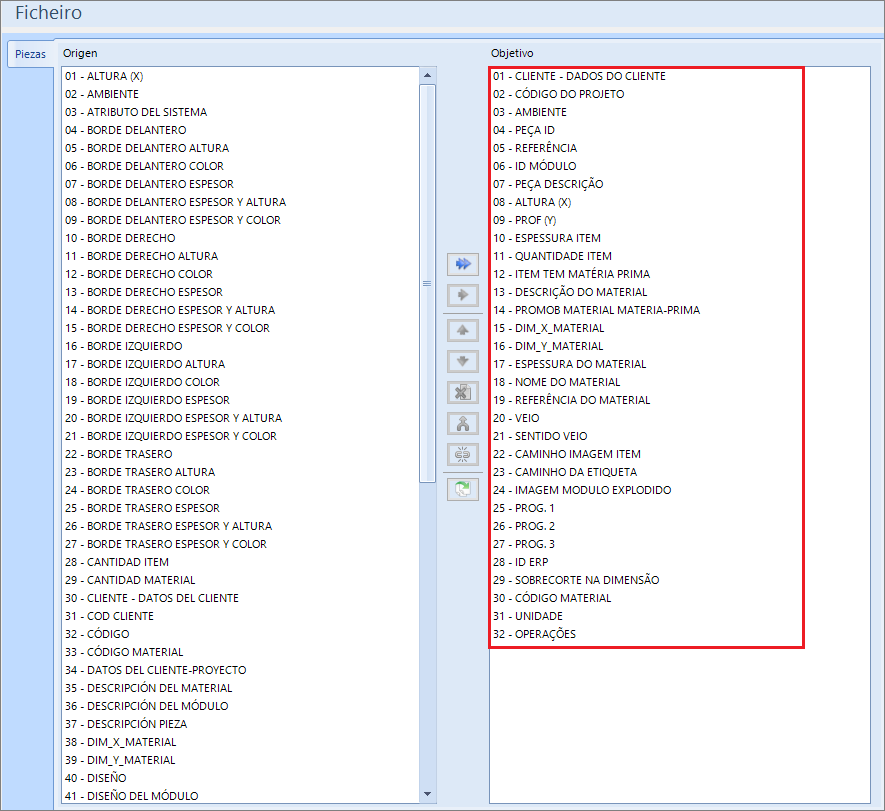The image size is (885, 811).
Task: Select '34 - DATOS DEL CLIENTE-PROYECTO'
Action: (156, 670)
